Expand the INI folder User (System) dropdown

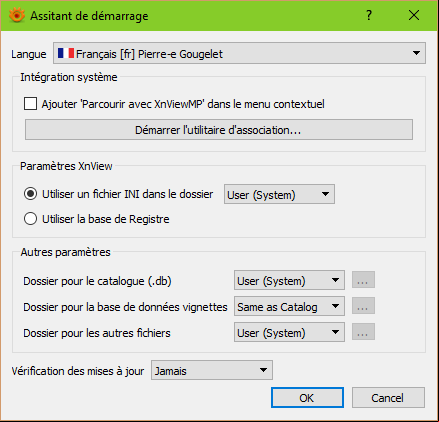(279, 194)
